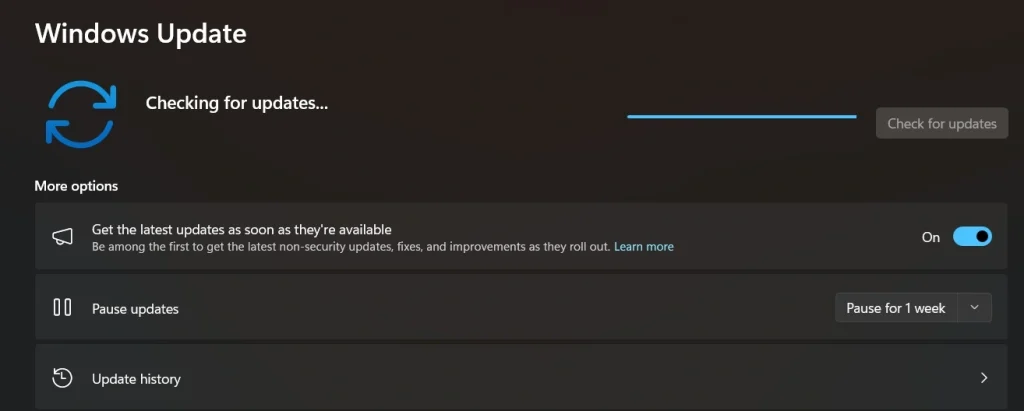
Task: Click the Checking for updates status text
Action: [x=236, y=103]
